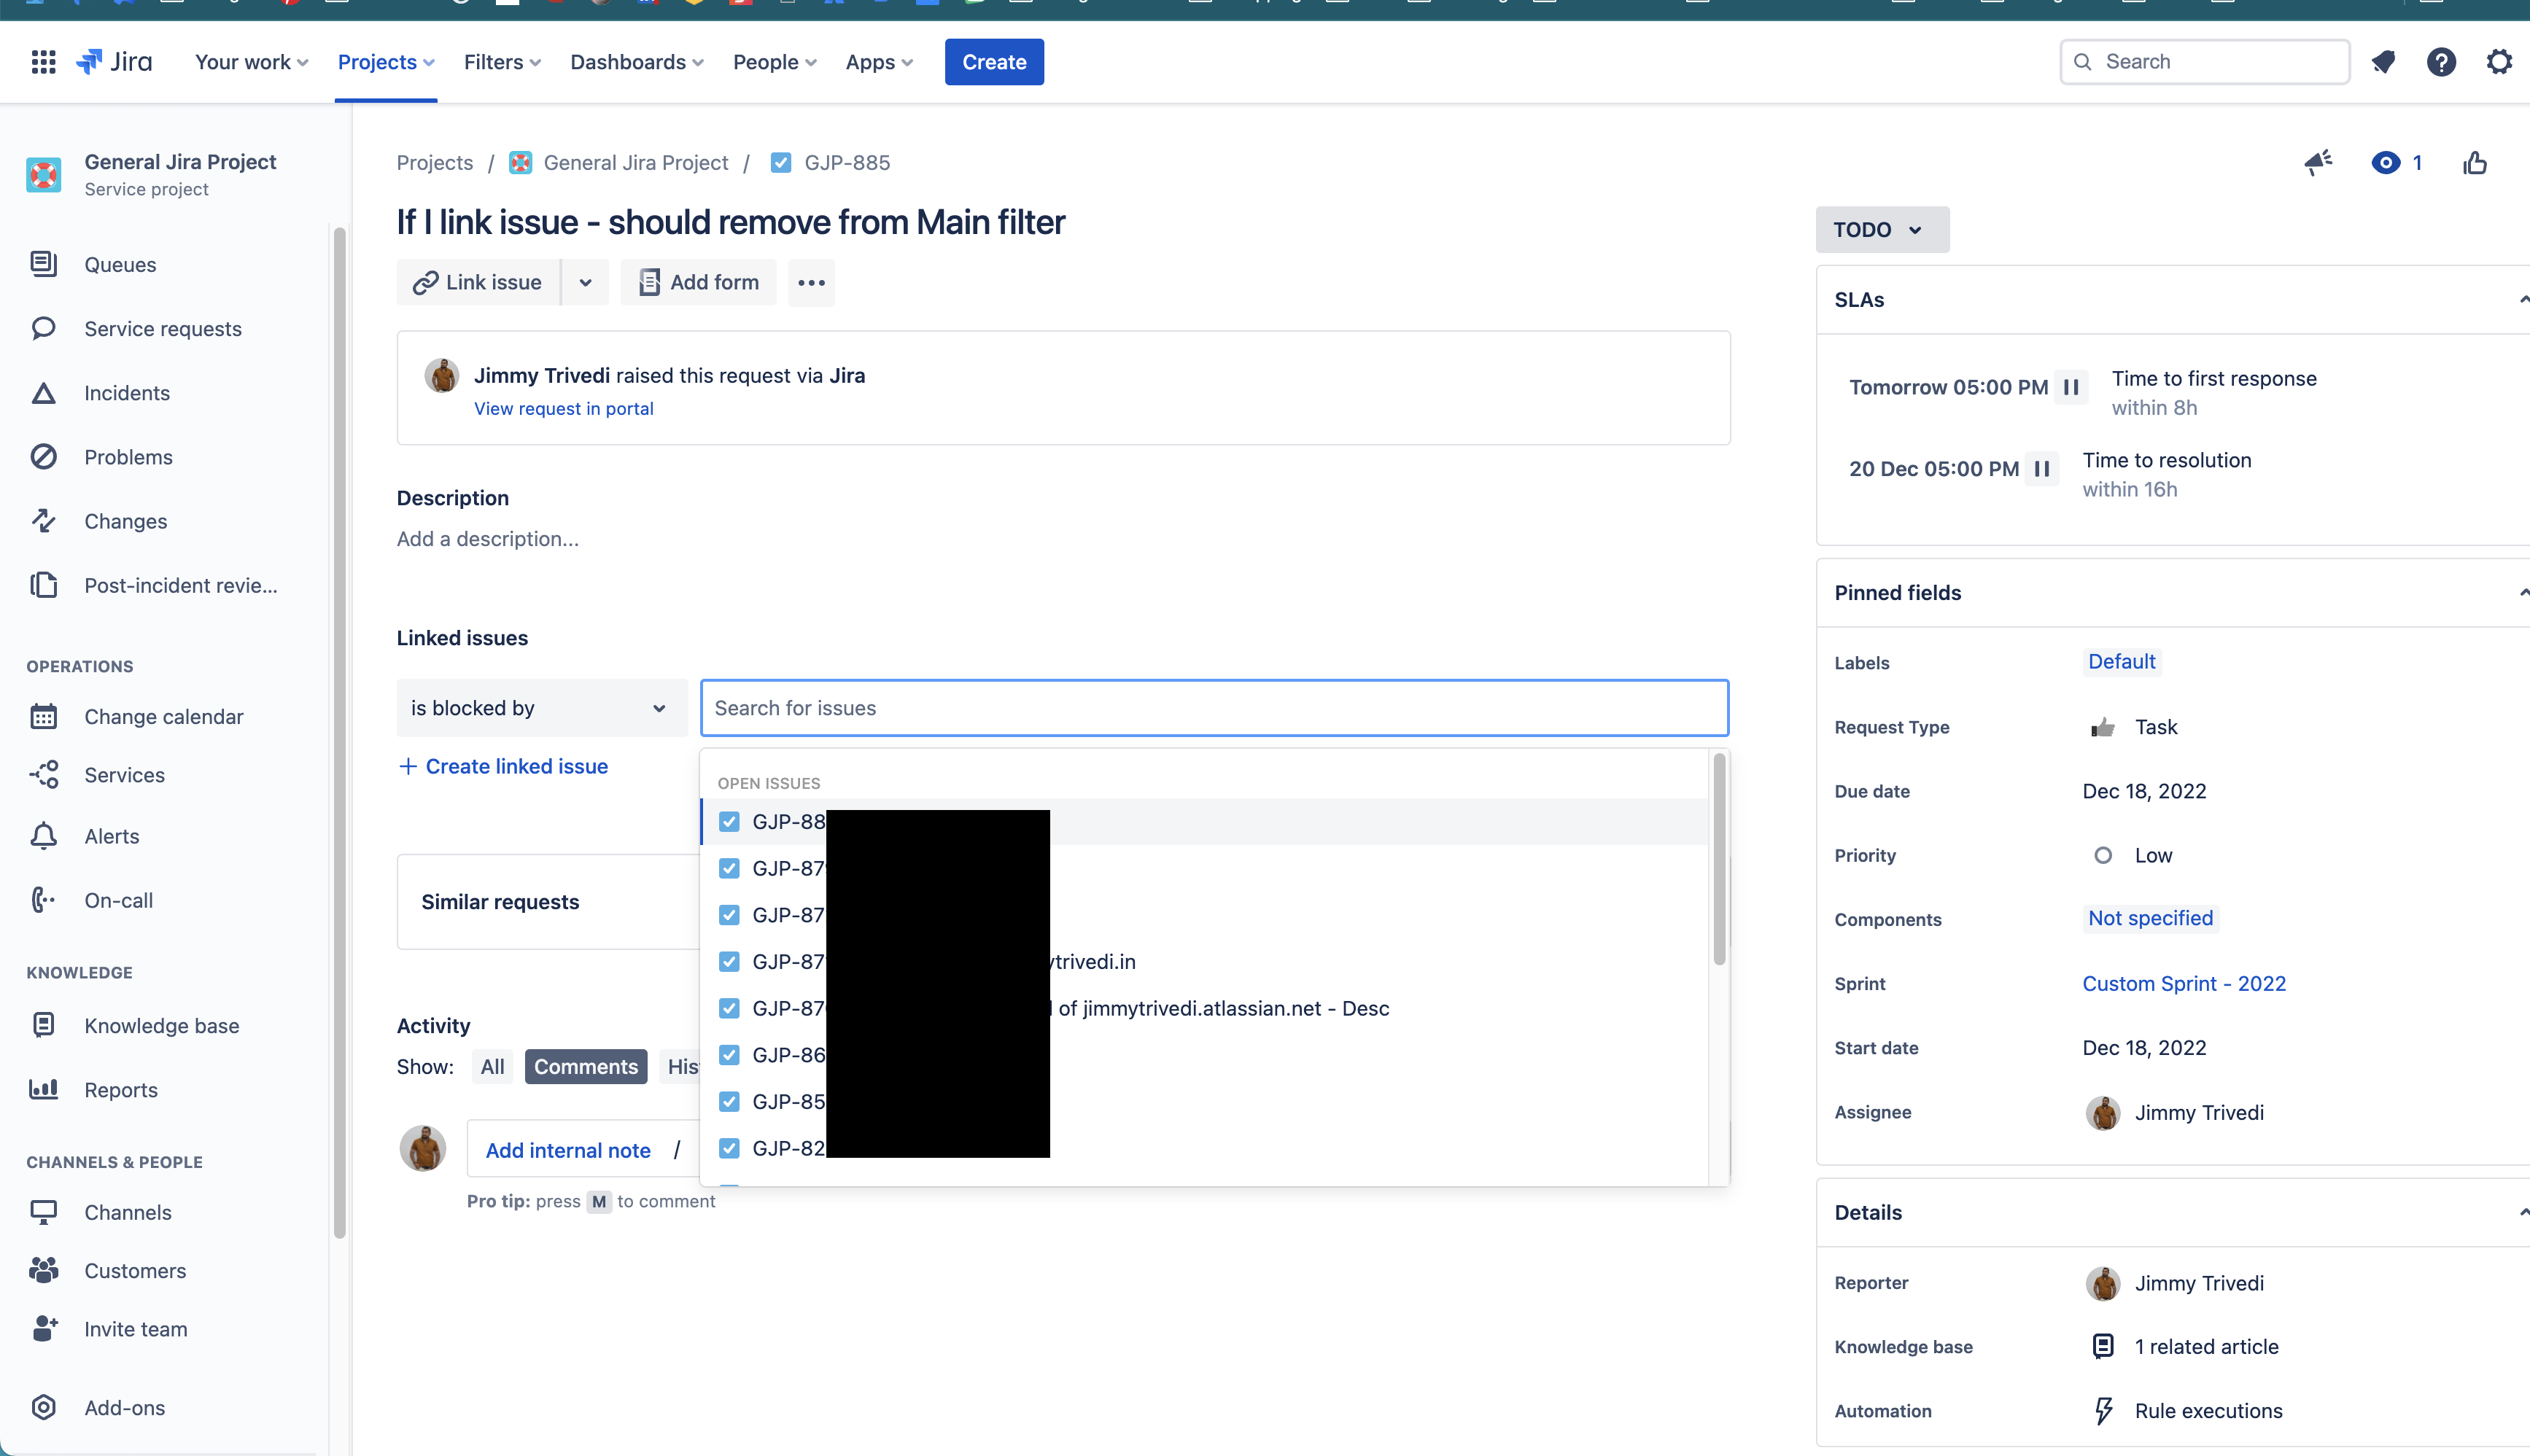Image resolution: width=2530 pixels, height=1456 pixels.
Task: Open the settings gear icon
Action: click(2499, 62)
